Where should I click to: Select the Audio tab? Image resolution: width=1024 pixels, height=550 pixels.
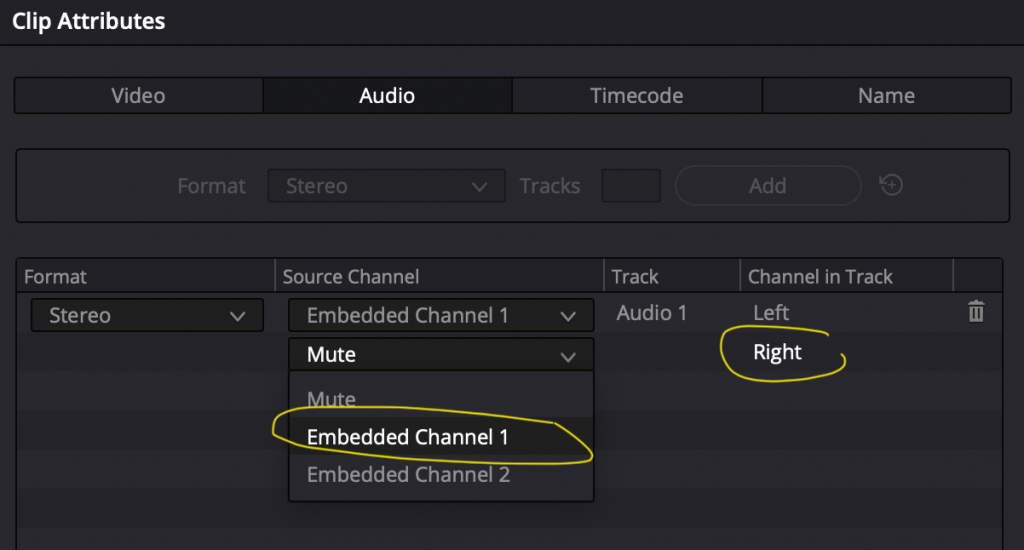tap(387, 96)
